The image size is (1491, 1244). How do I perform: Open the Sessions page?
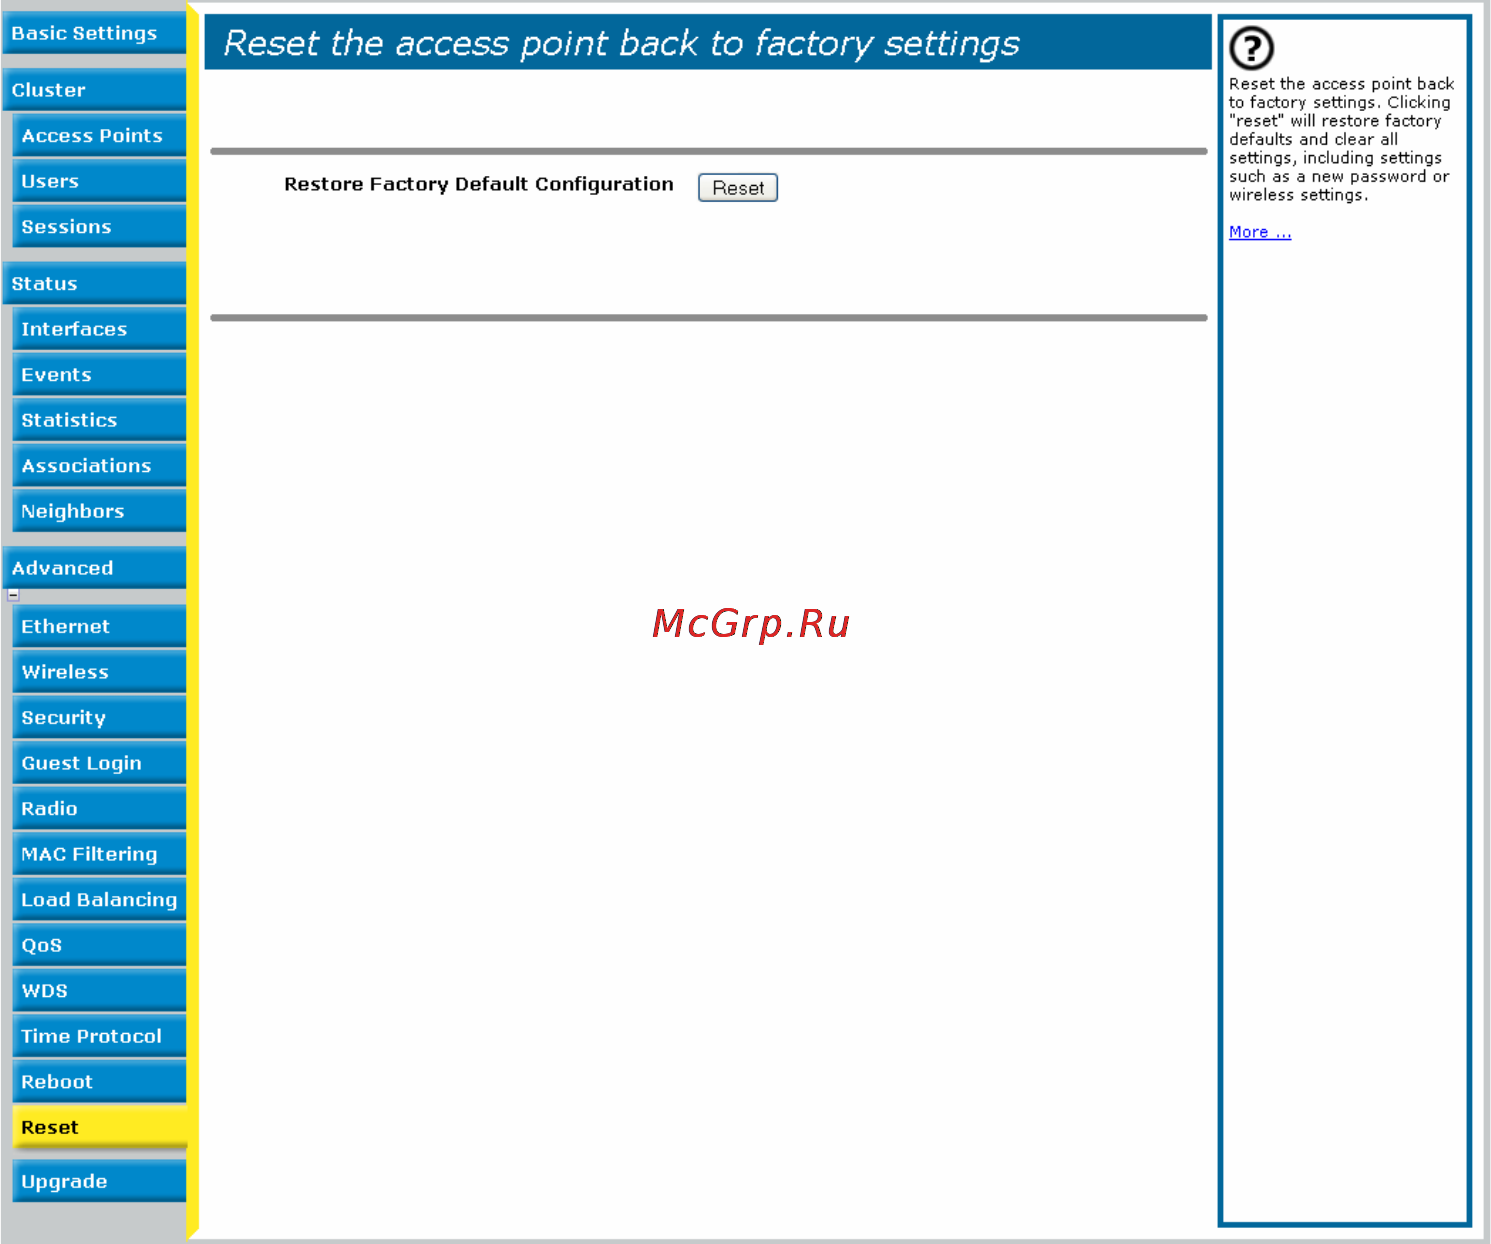(x=99, y=227)
